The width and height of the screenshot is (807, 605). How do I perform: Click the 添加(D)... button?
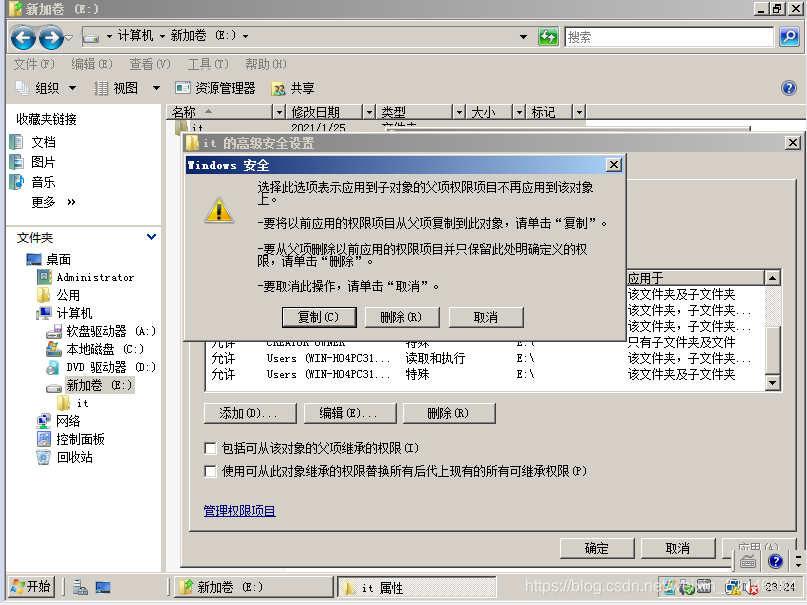(x=250, y=413)
